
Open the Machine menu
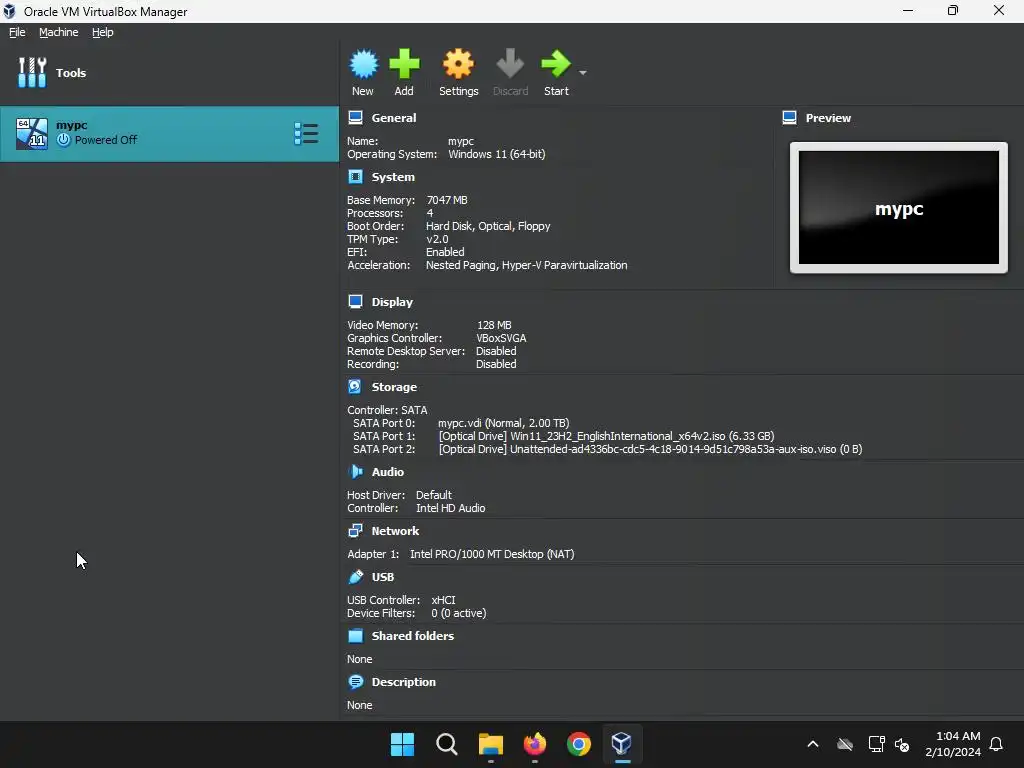(x=59, y=32)
